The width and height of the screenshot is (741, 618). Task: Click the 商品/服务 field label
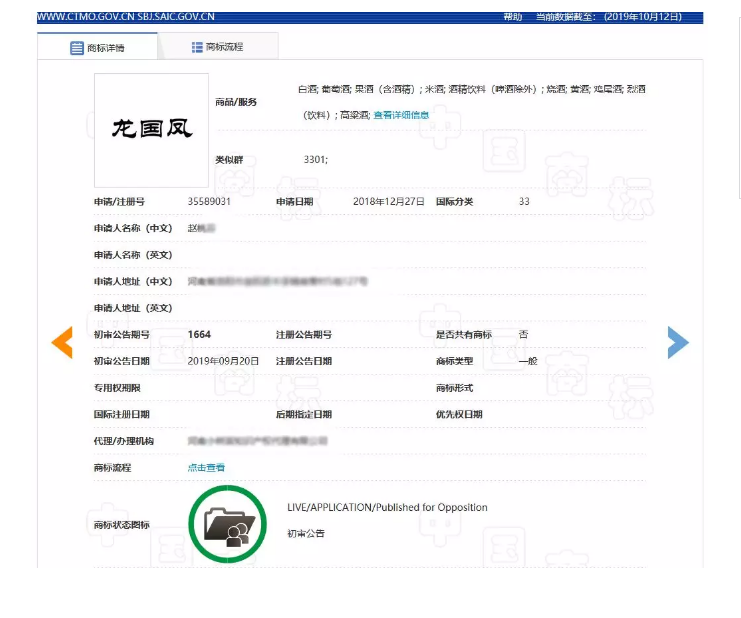[236, 102]
